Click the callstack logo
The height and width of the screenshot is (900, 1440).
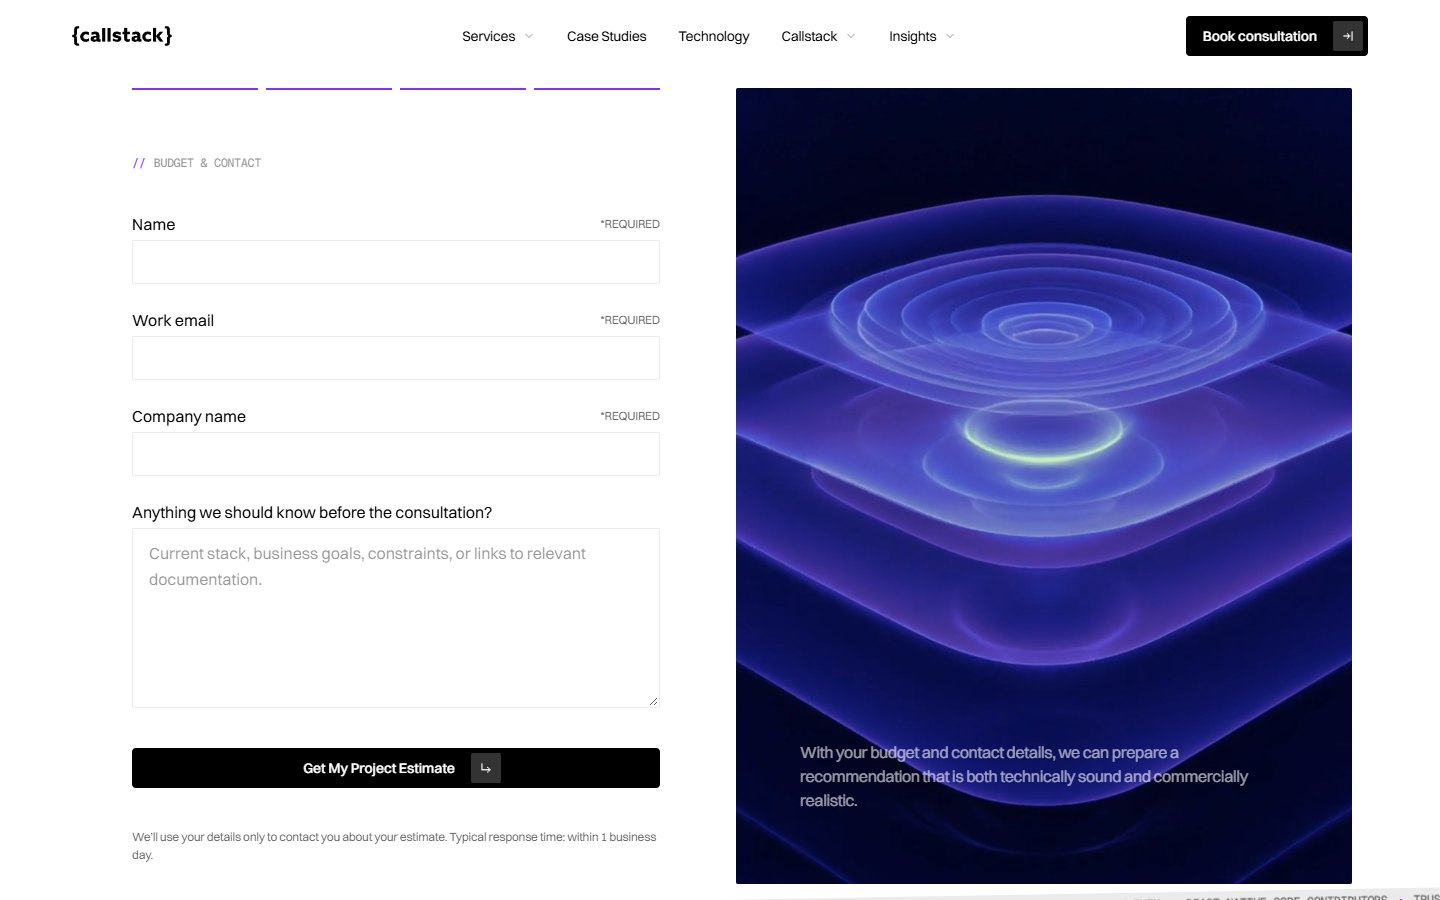point(122,36)
